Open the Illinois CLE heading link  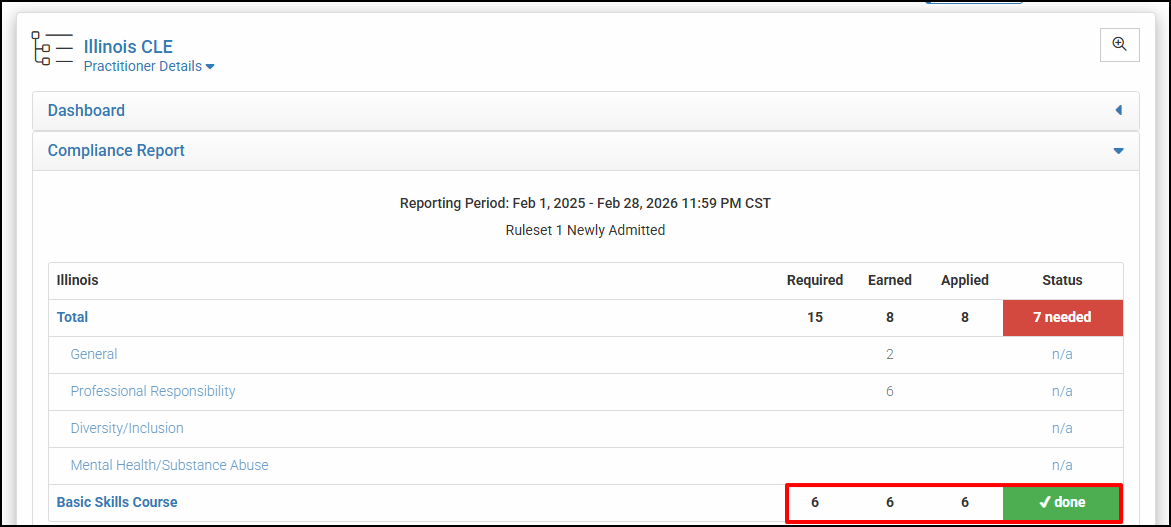pos(128,47)
